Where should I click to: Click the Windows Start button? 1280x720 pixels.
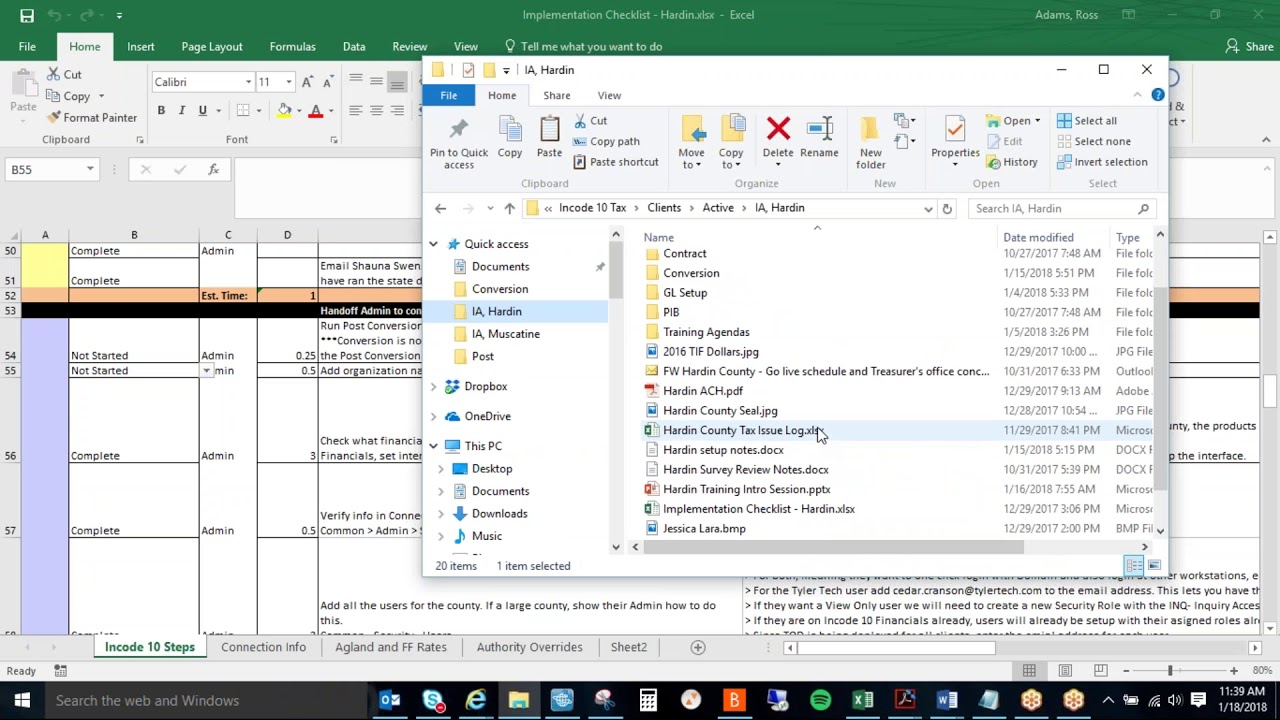[x=22, y=700]
